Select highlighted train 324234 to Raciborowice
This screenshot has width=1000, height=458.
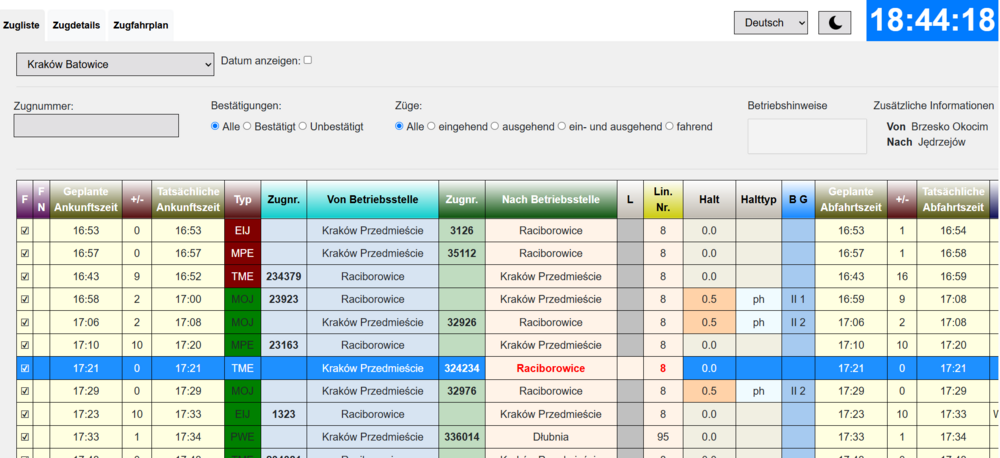pyautogui.click(x=461, y=368)
